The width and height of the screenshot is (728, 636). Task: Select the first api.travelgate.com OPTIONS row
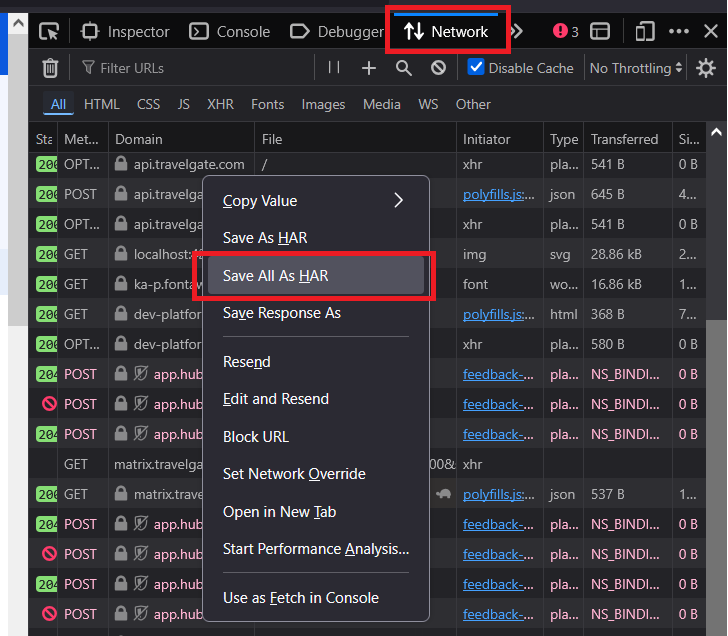(367, 164)
